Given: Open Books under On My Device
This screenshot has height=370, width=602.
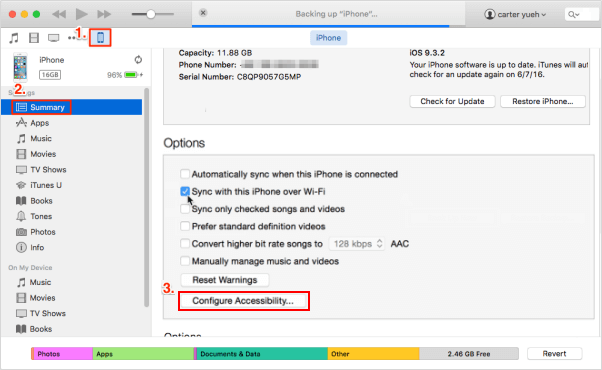Looking at the screenshot, I should click(x=34, y=329).
